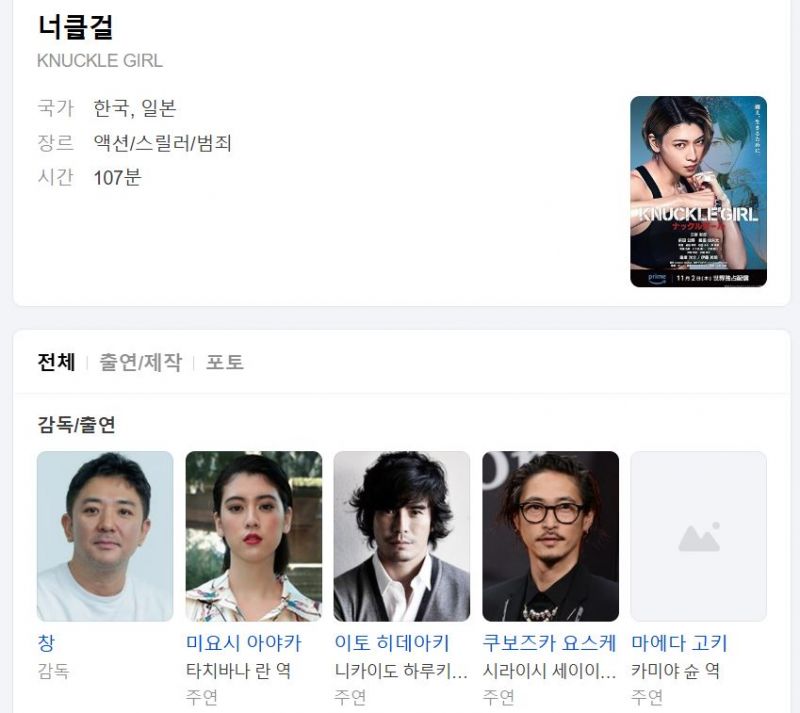This screenshot has height=713, width=800.
Task: Click 미요시 아야카's profile photo
Action: pos(254,536)
